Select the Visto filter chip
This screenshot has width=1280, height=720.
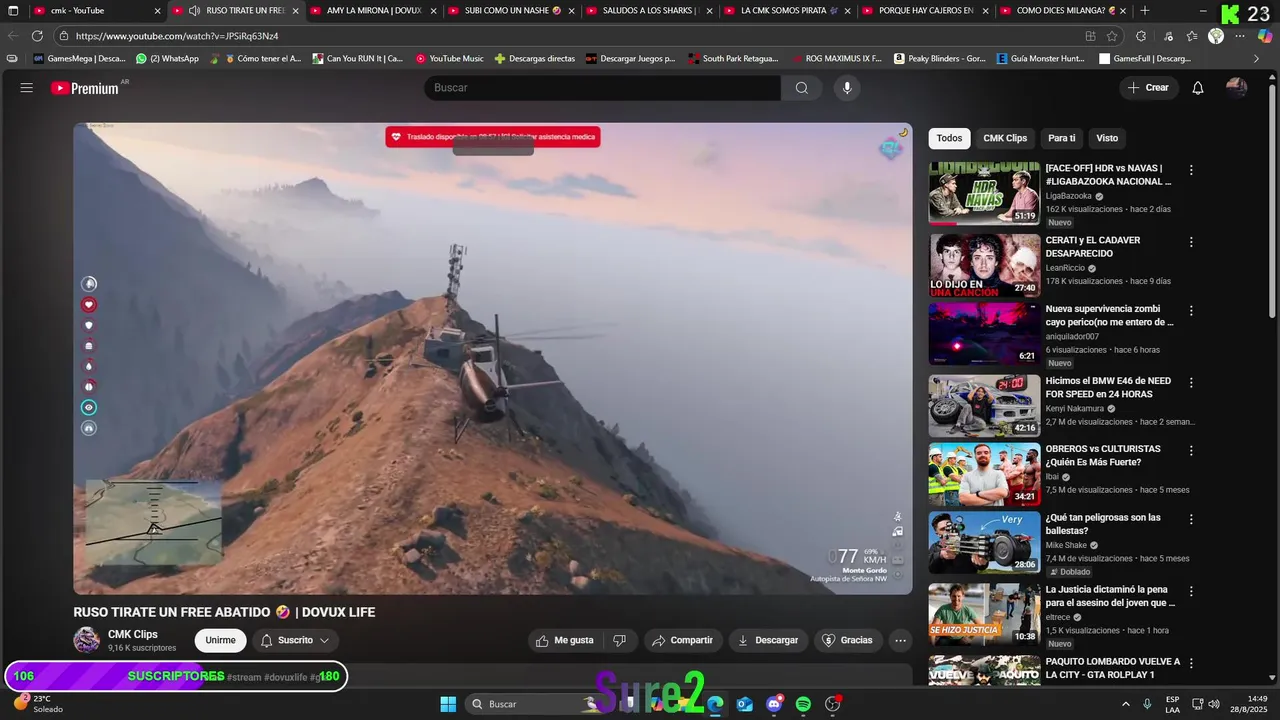(1107, 138)
